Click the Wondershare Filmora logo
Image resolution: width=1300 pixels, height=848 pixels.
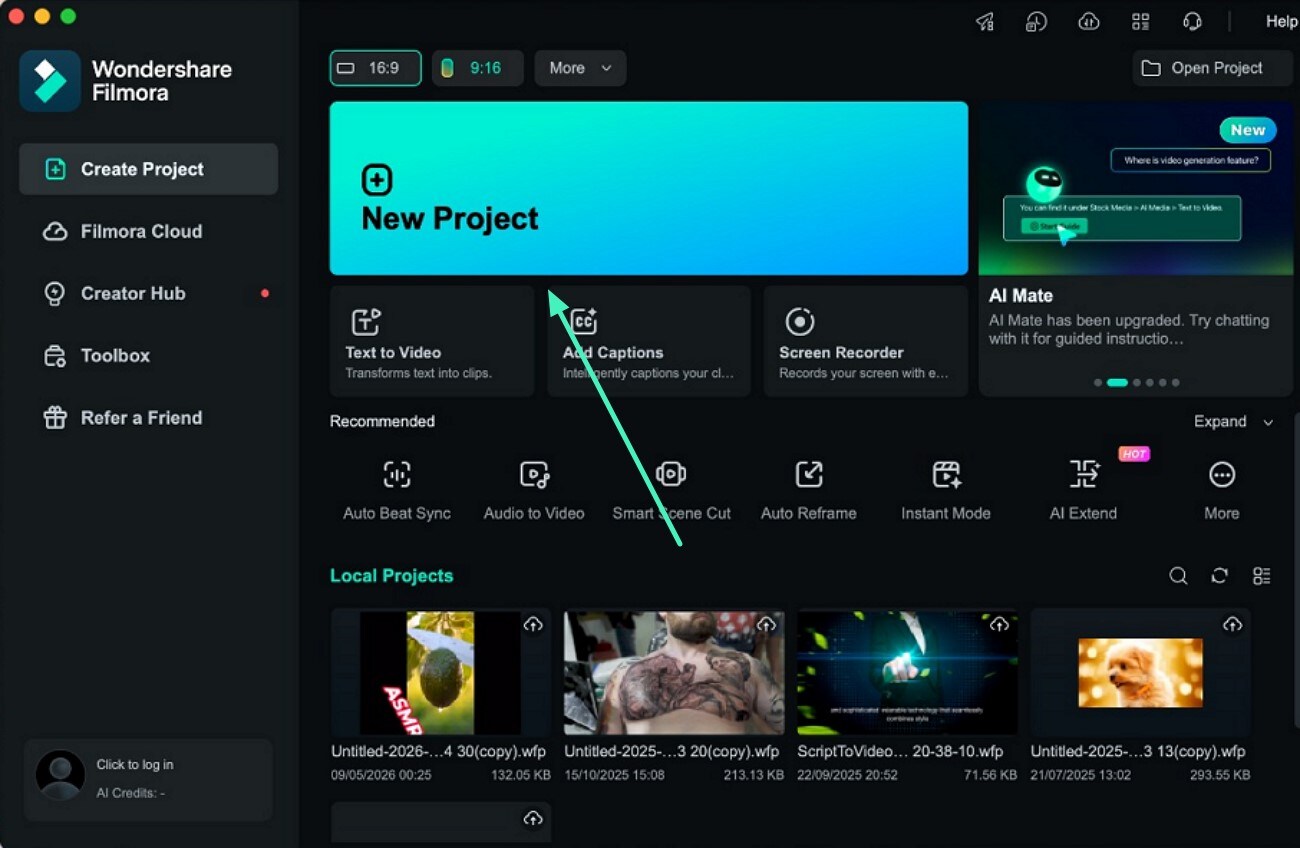(50, 81)
